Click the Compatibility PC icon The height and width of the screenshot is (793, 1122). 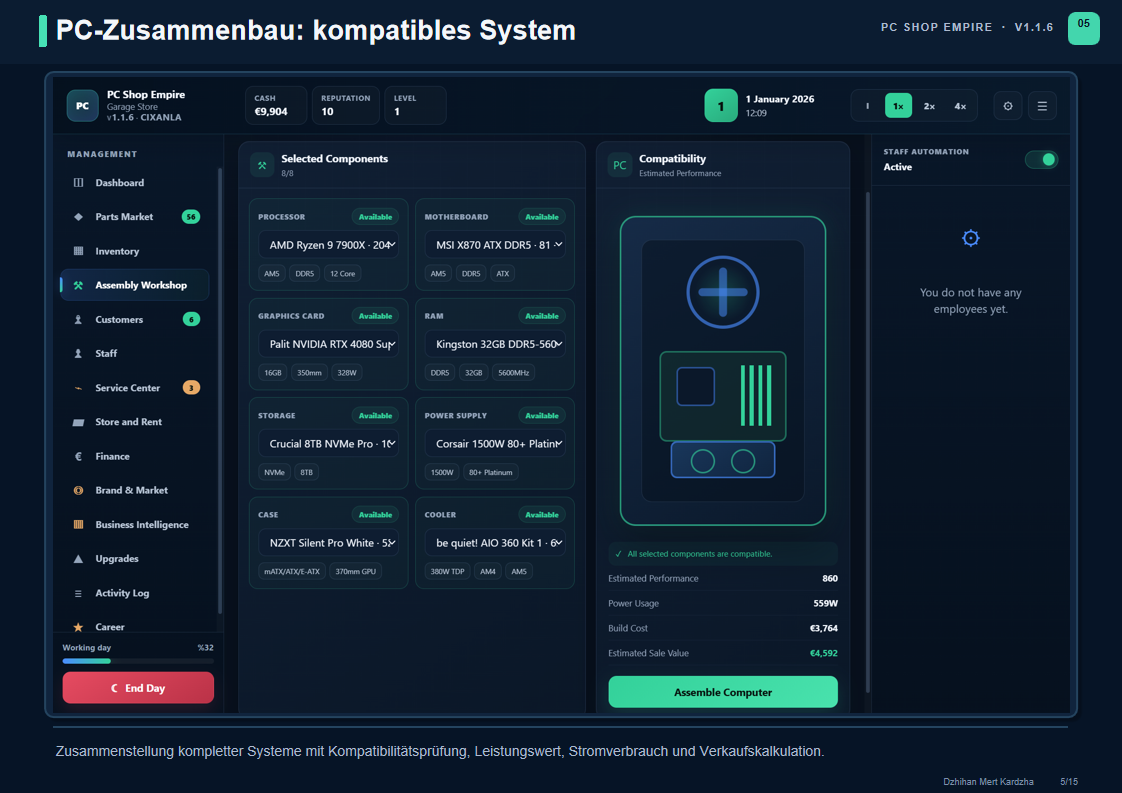(620, 165)
